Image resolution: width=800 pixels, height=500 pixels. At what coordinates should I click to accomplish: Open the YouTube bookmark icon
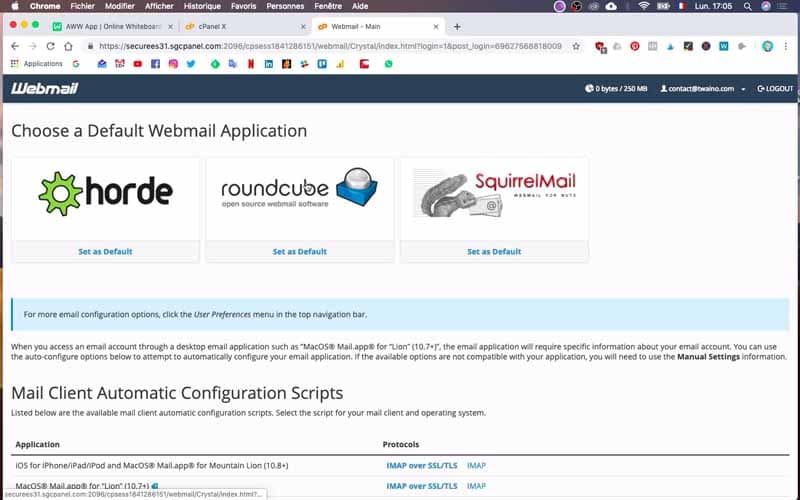[x=138, y=64]
